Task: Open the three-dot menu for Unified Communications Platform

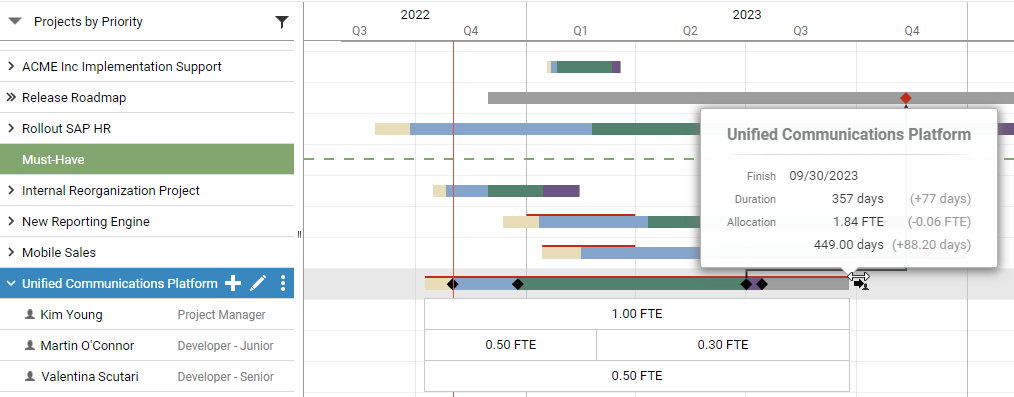Action: pyautogui.click(x=283, y=283)
